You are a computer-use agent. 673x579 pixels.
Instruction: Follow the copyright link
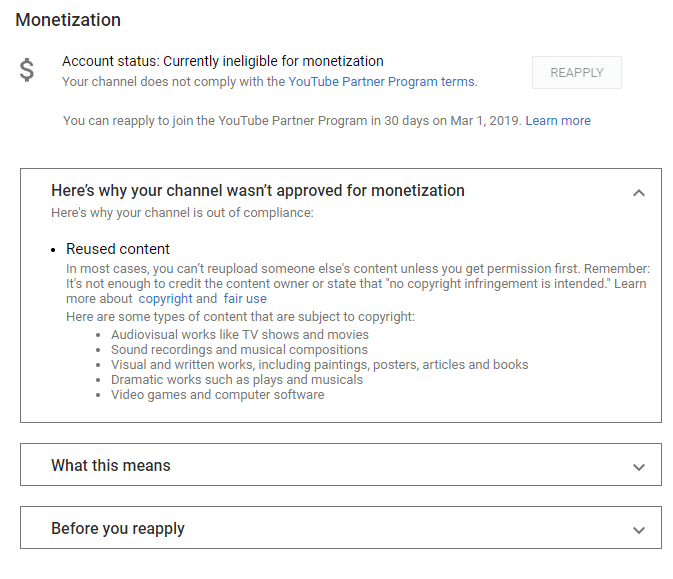pos(165,299)
